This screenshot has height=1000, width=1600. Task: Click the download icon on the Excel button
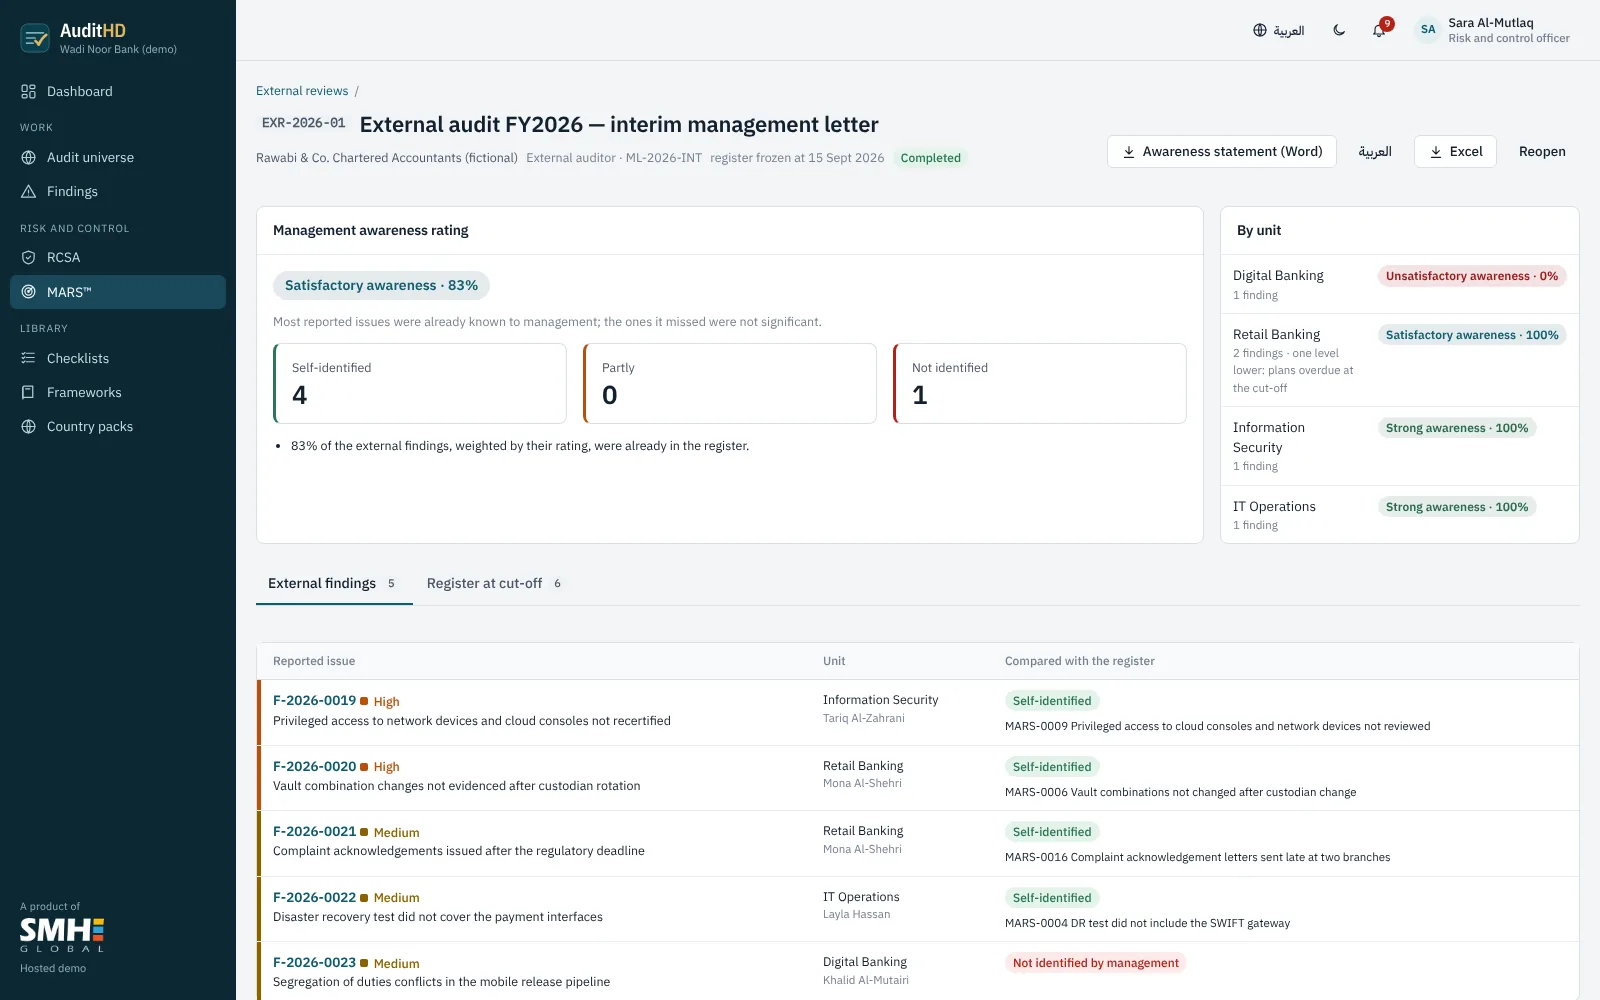pyautogui.click(x=1436, y=152)
